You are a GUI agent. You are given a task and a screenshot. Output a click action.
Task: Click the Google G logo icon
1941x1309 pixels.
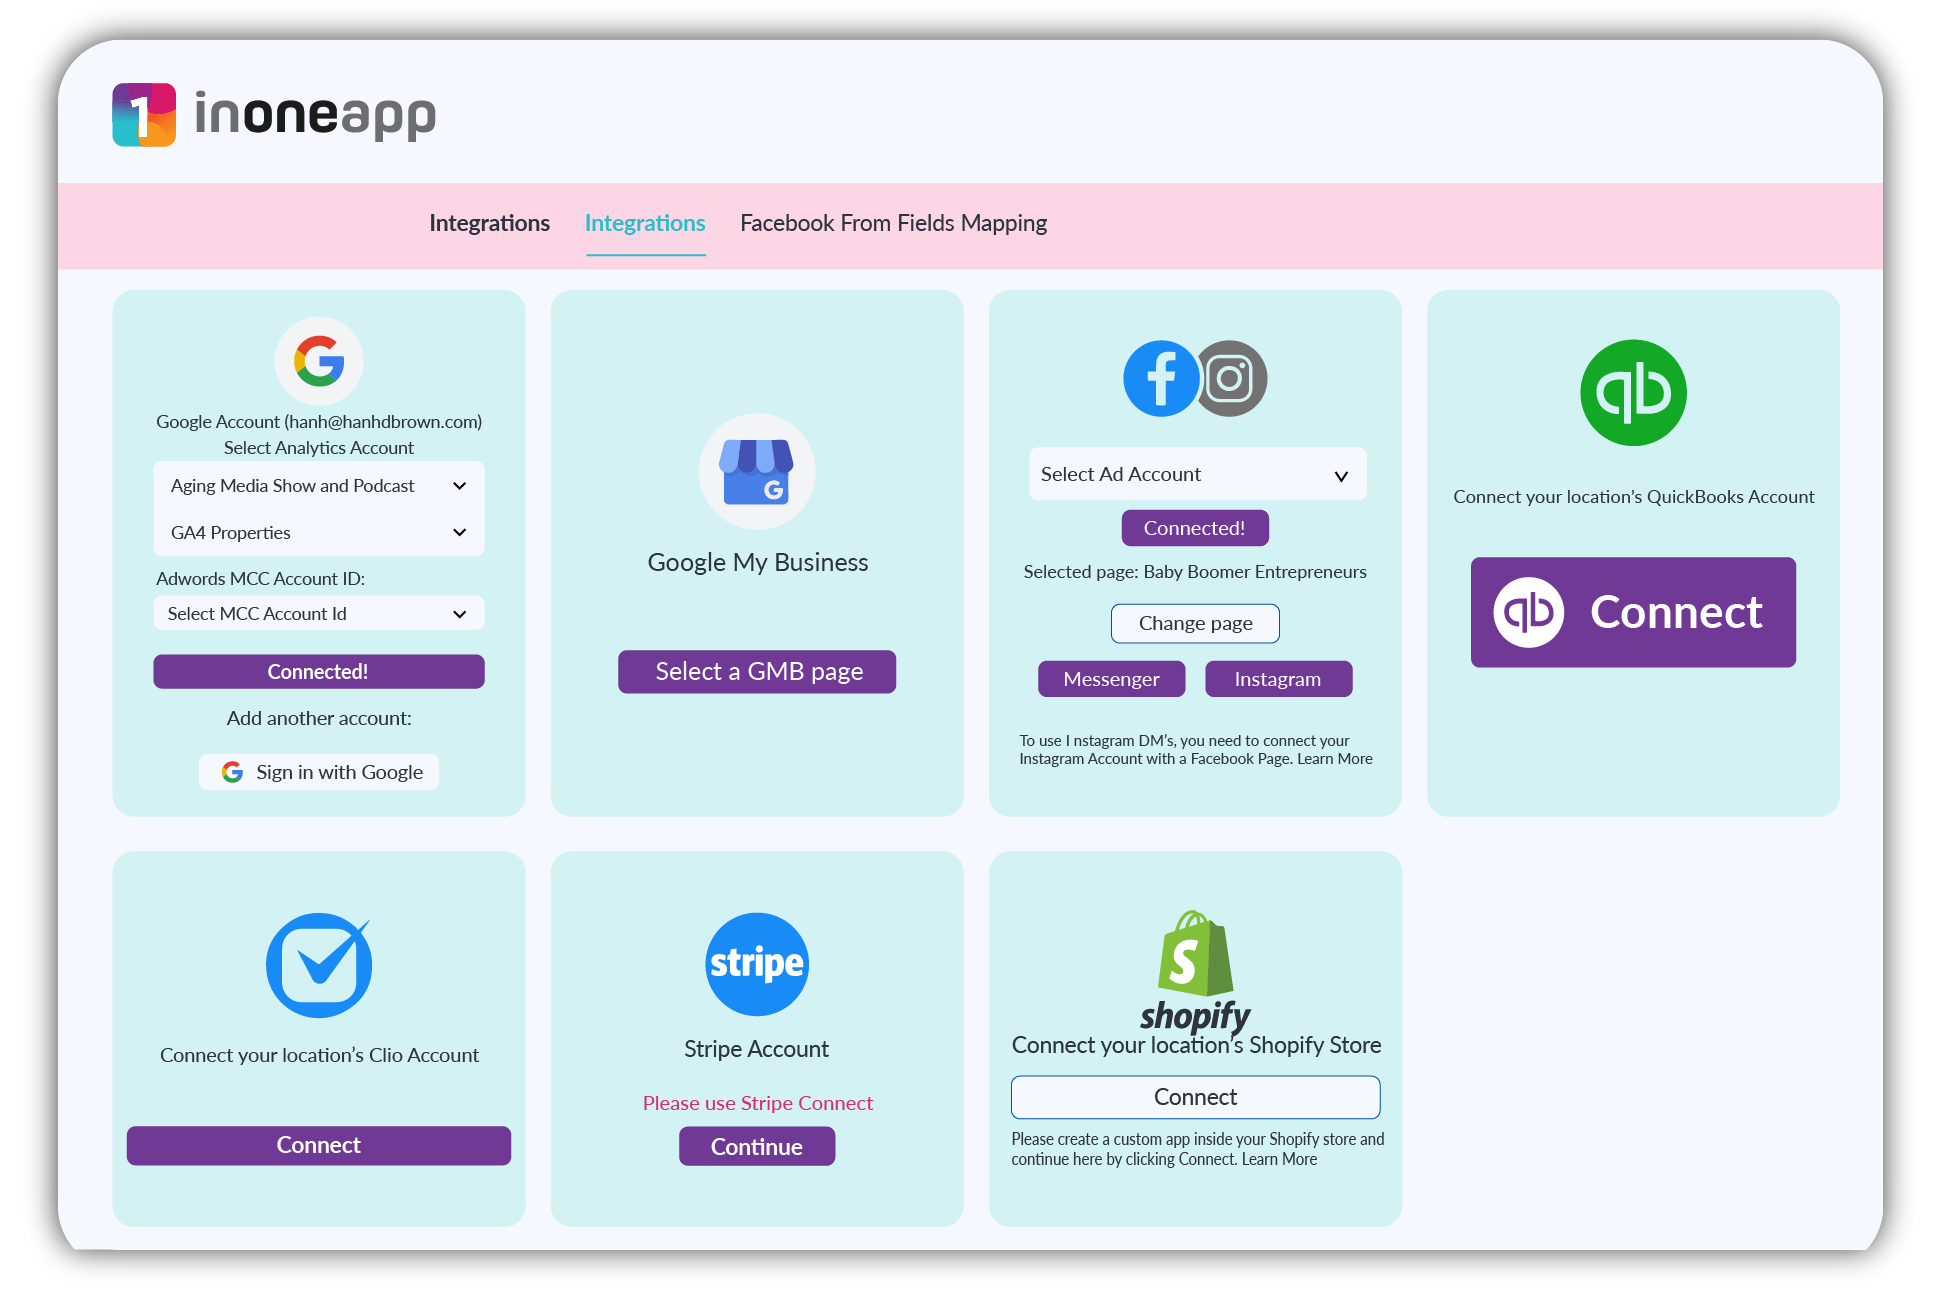click(319, 361)
